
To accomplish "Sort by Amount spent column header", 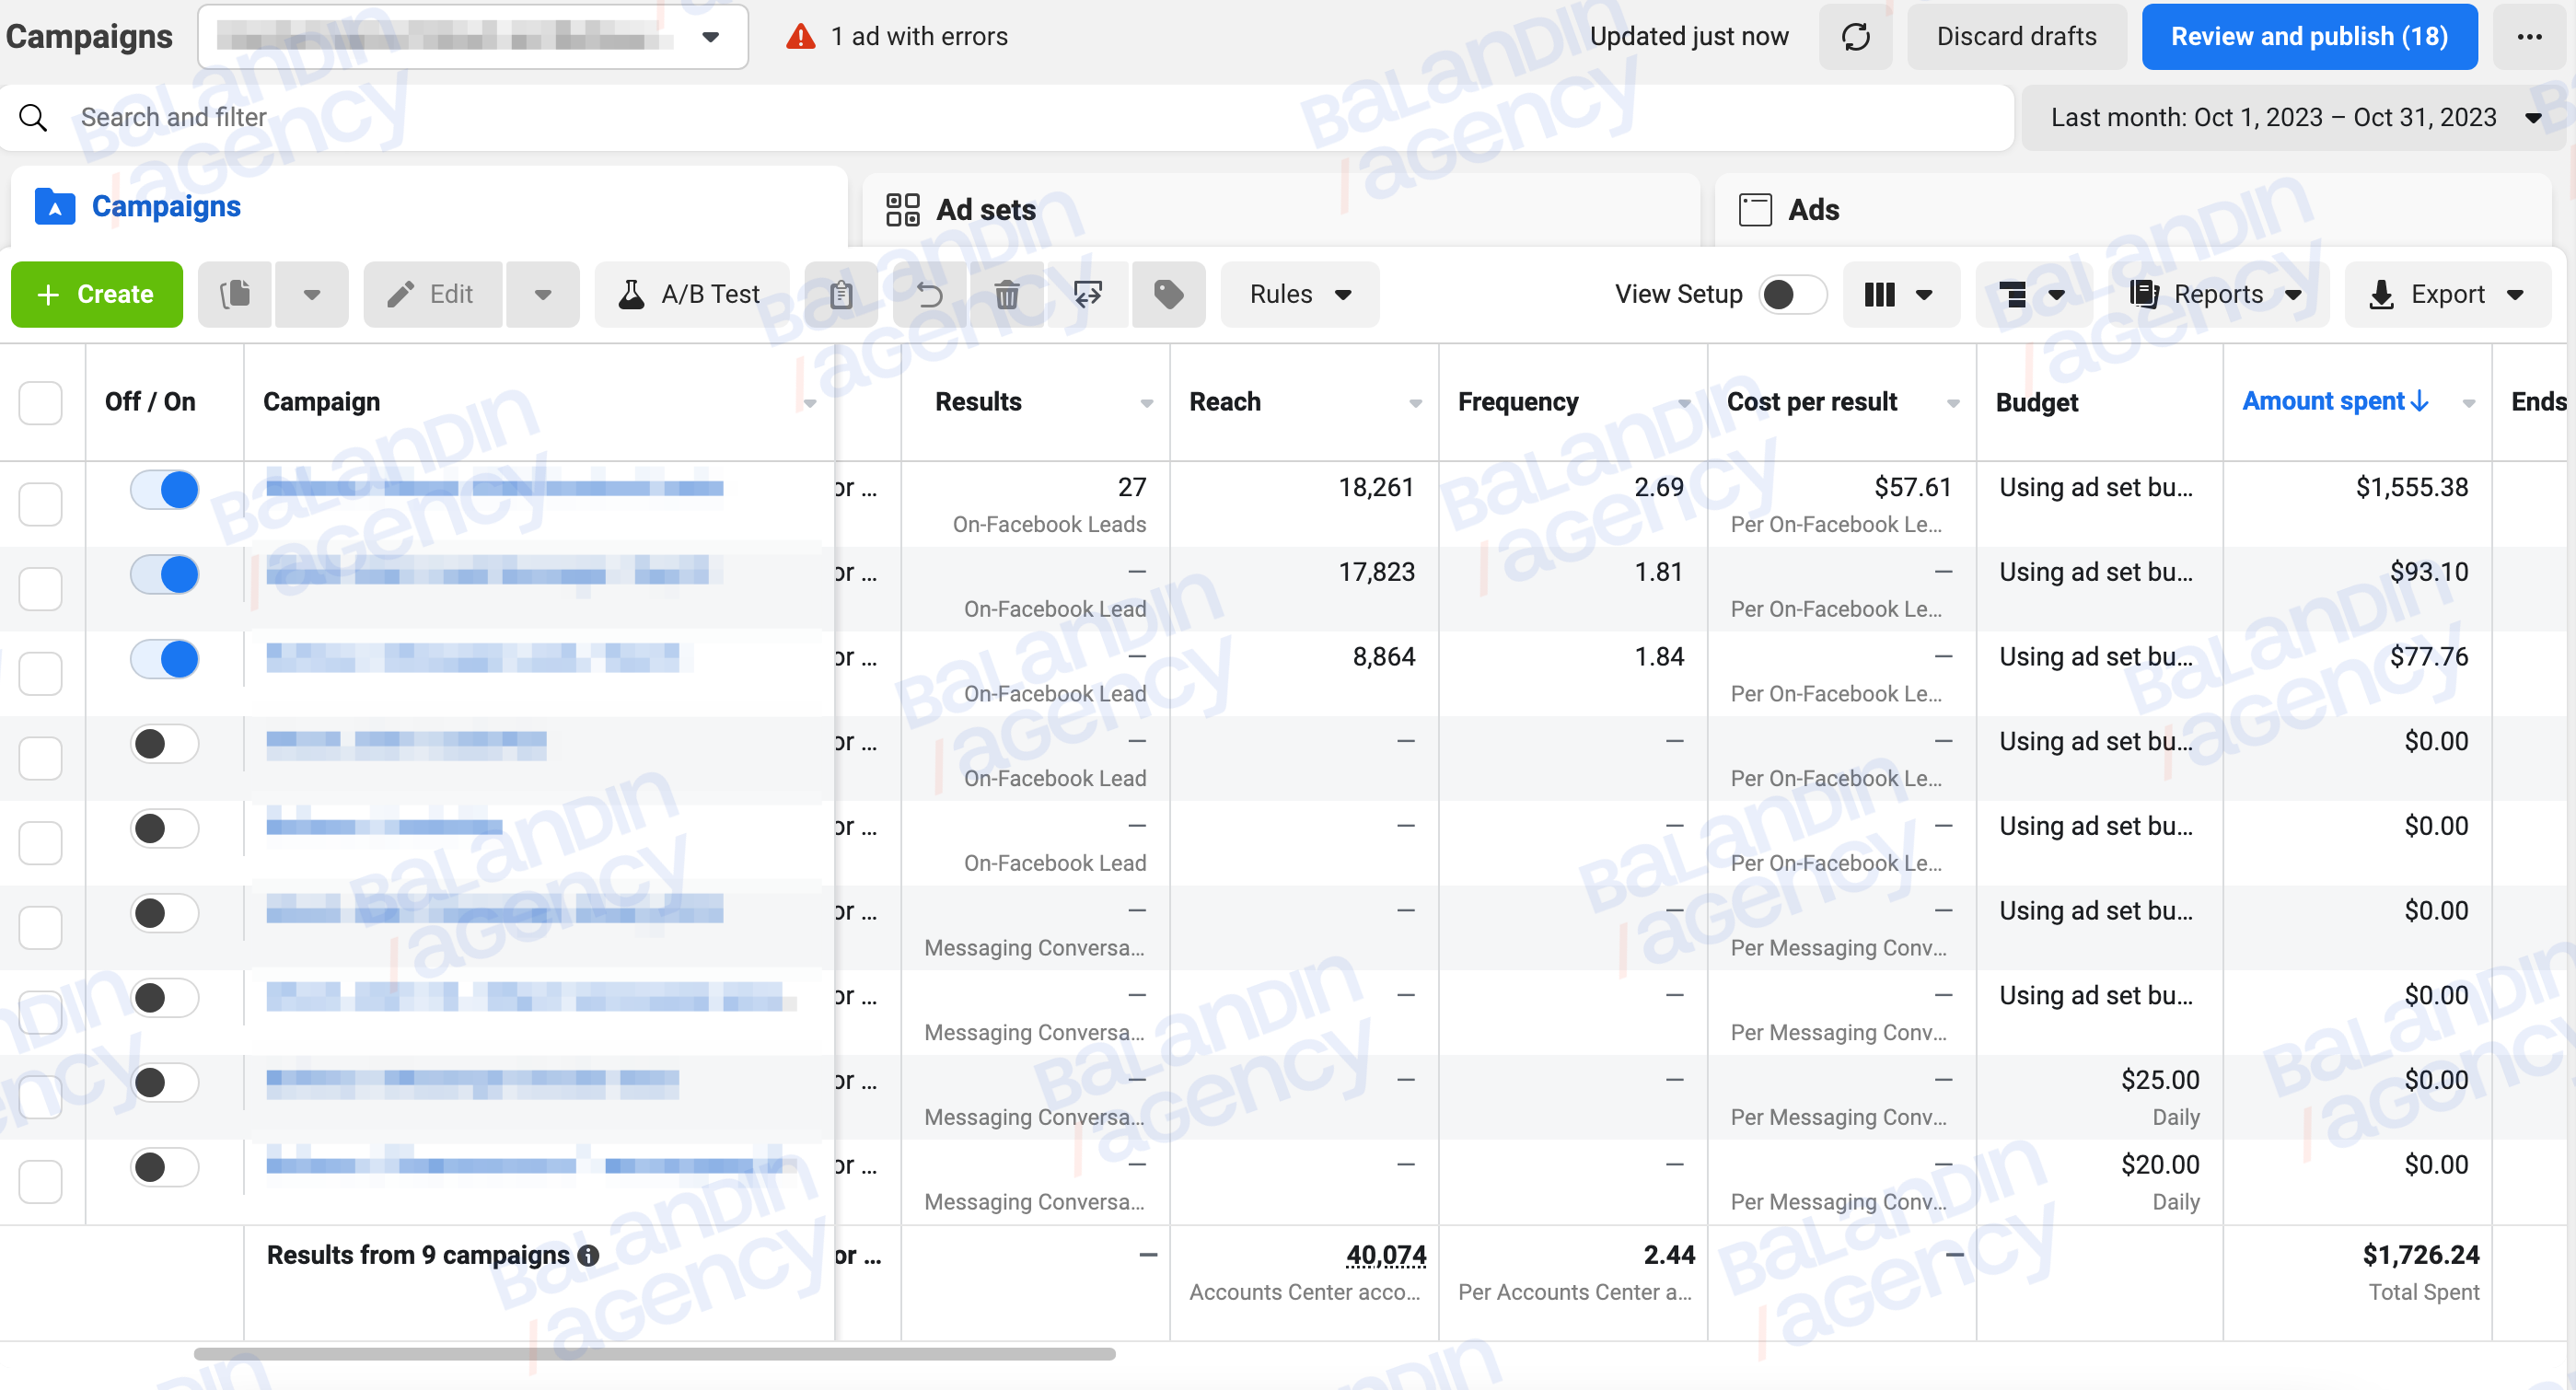I will tap(2334, 401).
